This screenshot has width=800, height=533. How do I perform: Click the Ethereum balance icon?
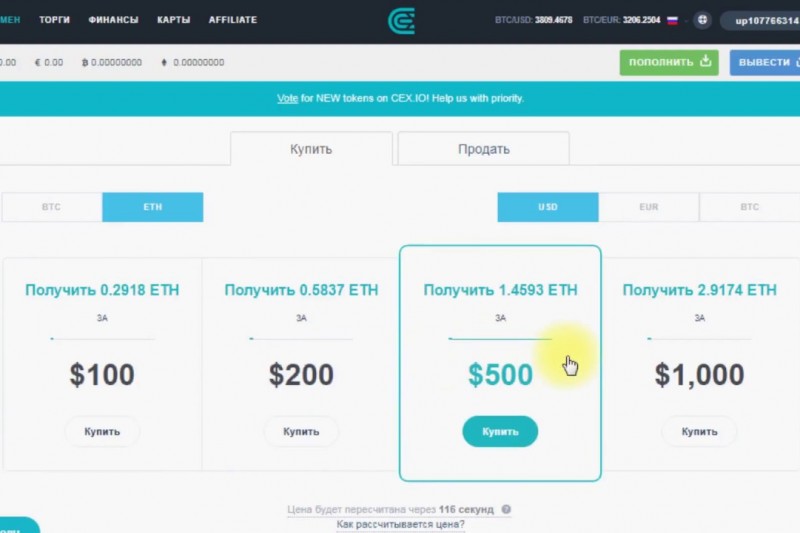[164, 62]
